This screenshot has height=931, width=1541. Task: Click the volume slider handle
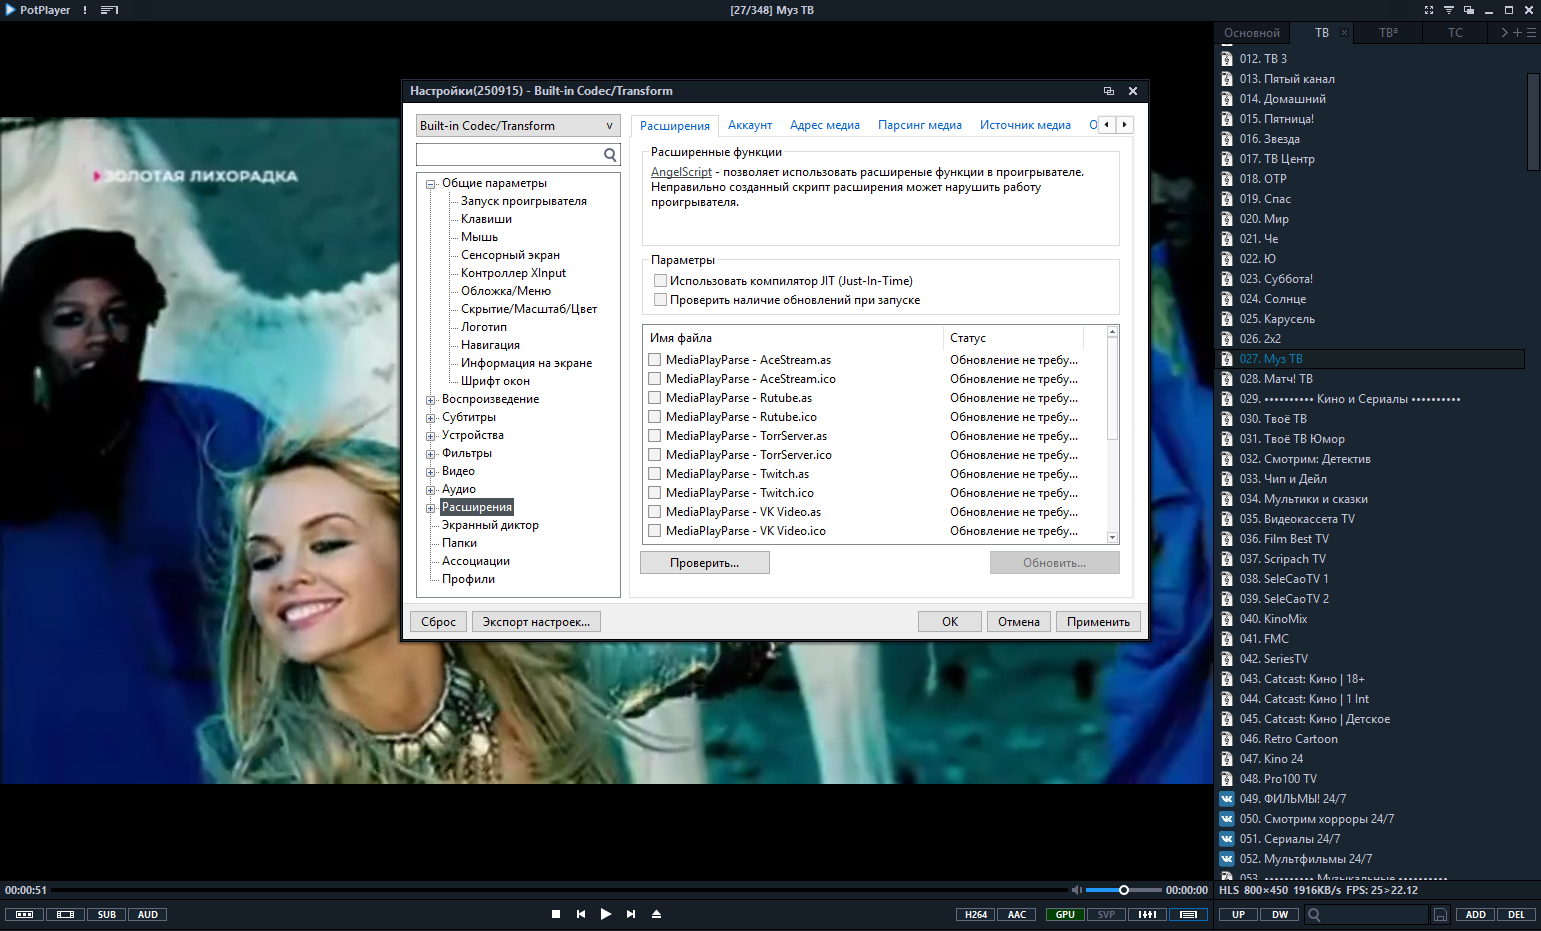coord(1124,890)
